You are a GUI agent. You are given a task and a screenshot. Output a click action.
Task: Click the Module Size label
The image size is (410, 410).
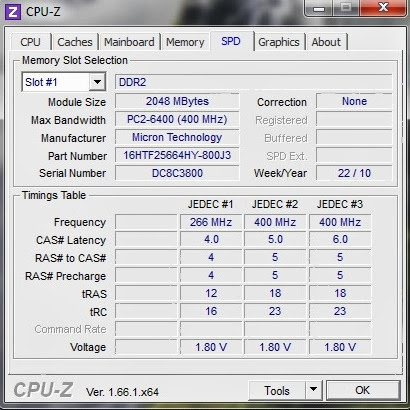pos(77,102)
